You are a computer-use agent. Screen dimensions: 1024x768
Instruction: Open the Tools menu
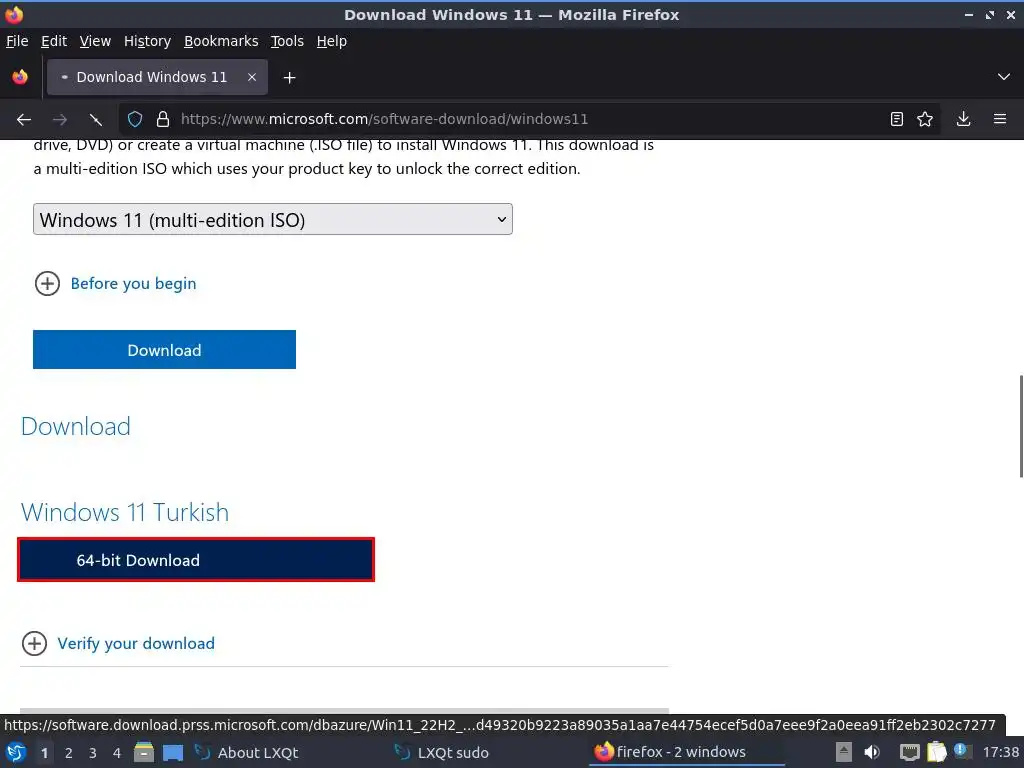(287, 41)
